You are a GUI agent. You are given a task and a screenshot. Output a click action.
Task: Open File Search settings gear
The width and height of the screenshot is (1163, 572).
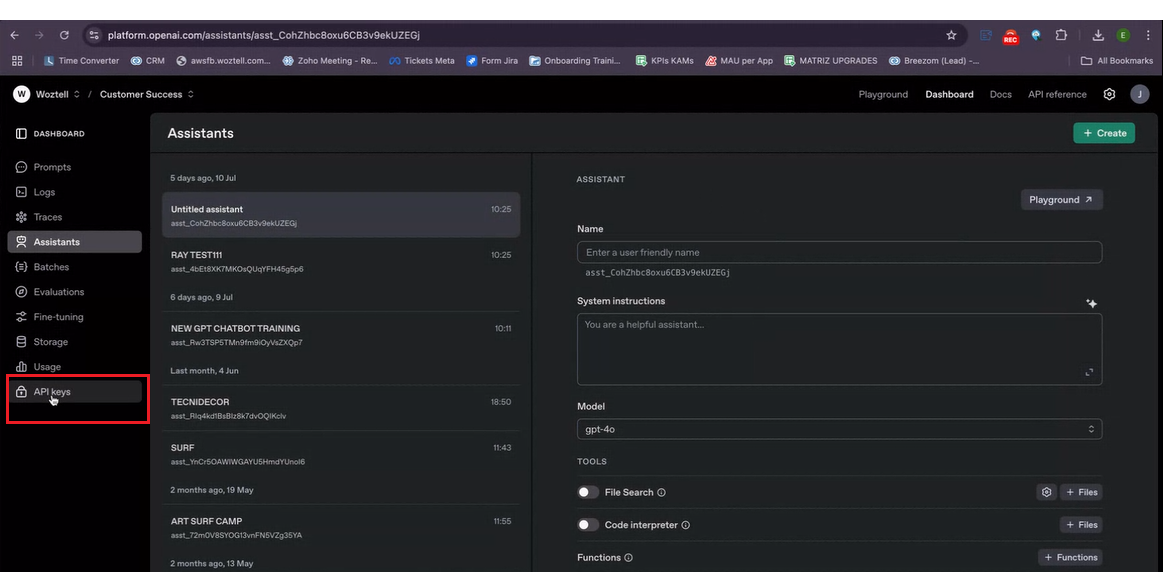(1047, 492)
